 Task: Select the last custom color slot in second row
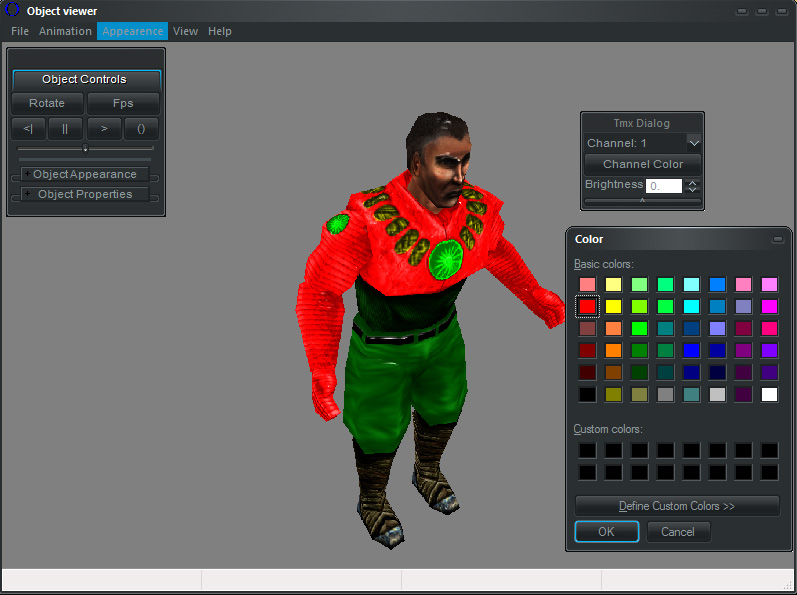[x=769, y=473]
